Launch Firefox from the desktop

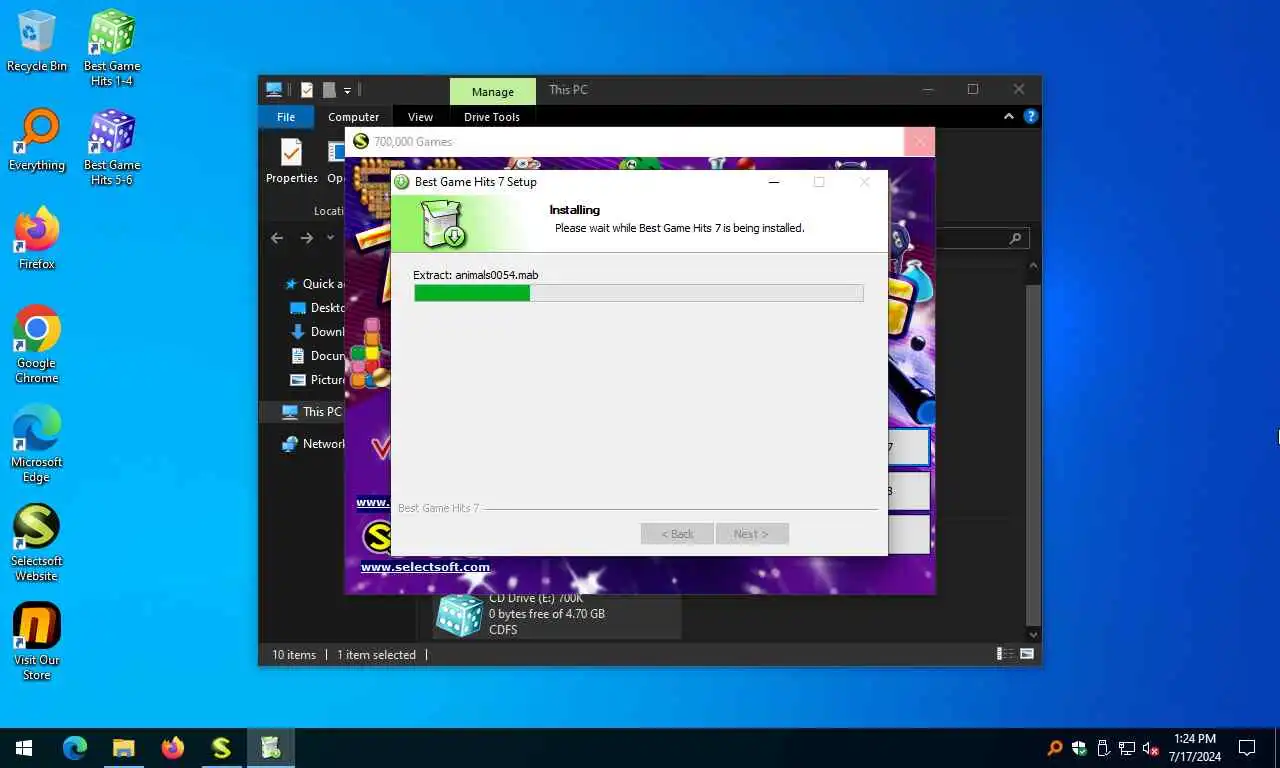(x=37, y=239)
